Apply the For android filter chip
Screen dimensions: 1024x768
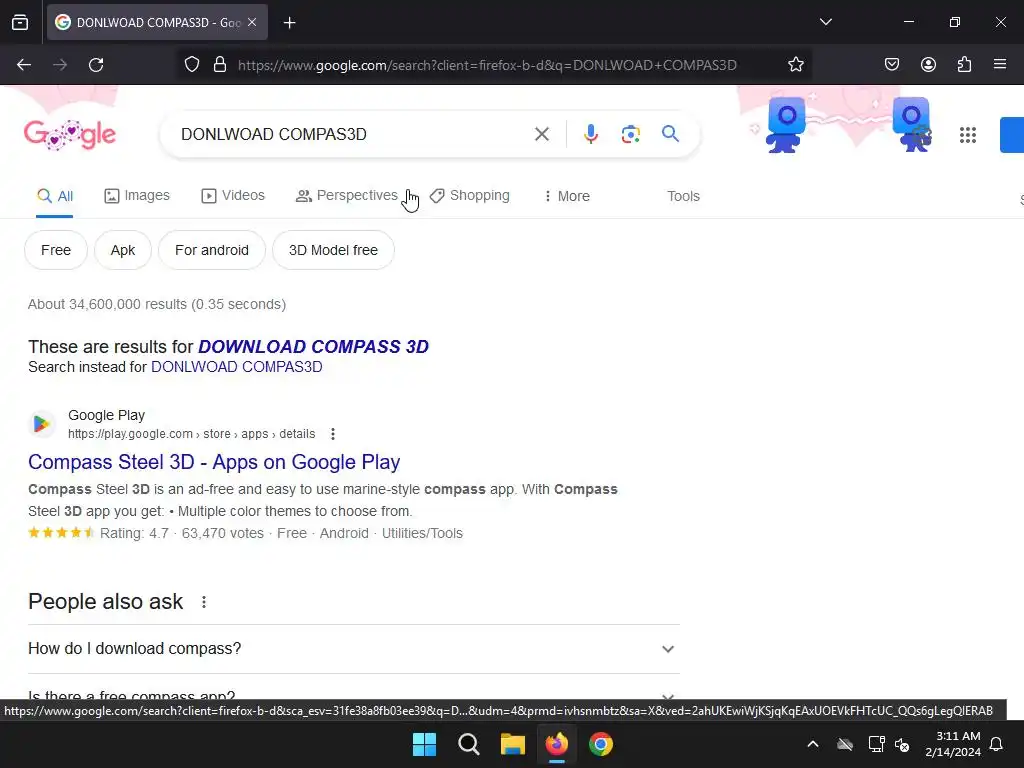(212, 250)
